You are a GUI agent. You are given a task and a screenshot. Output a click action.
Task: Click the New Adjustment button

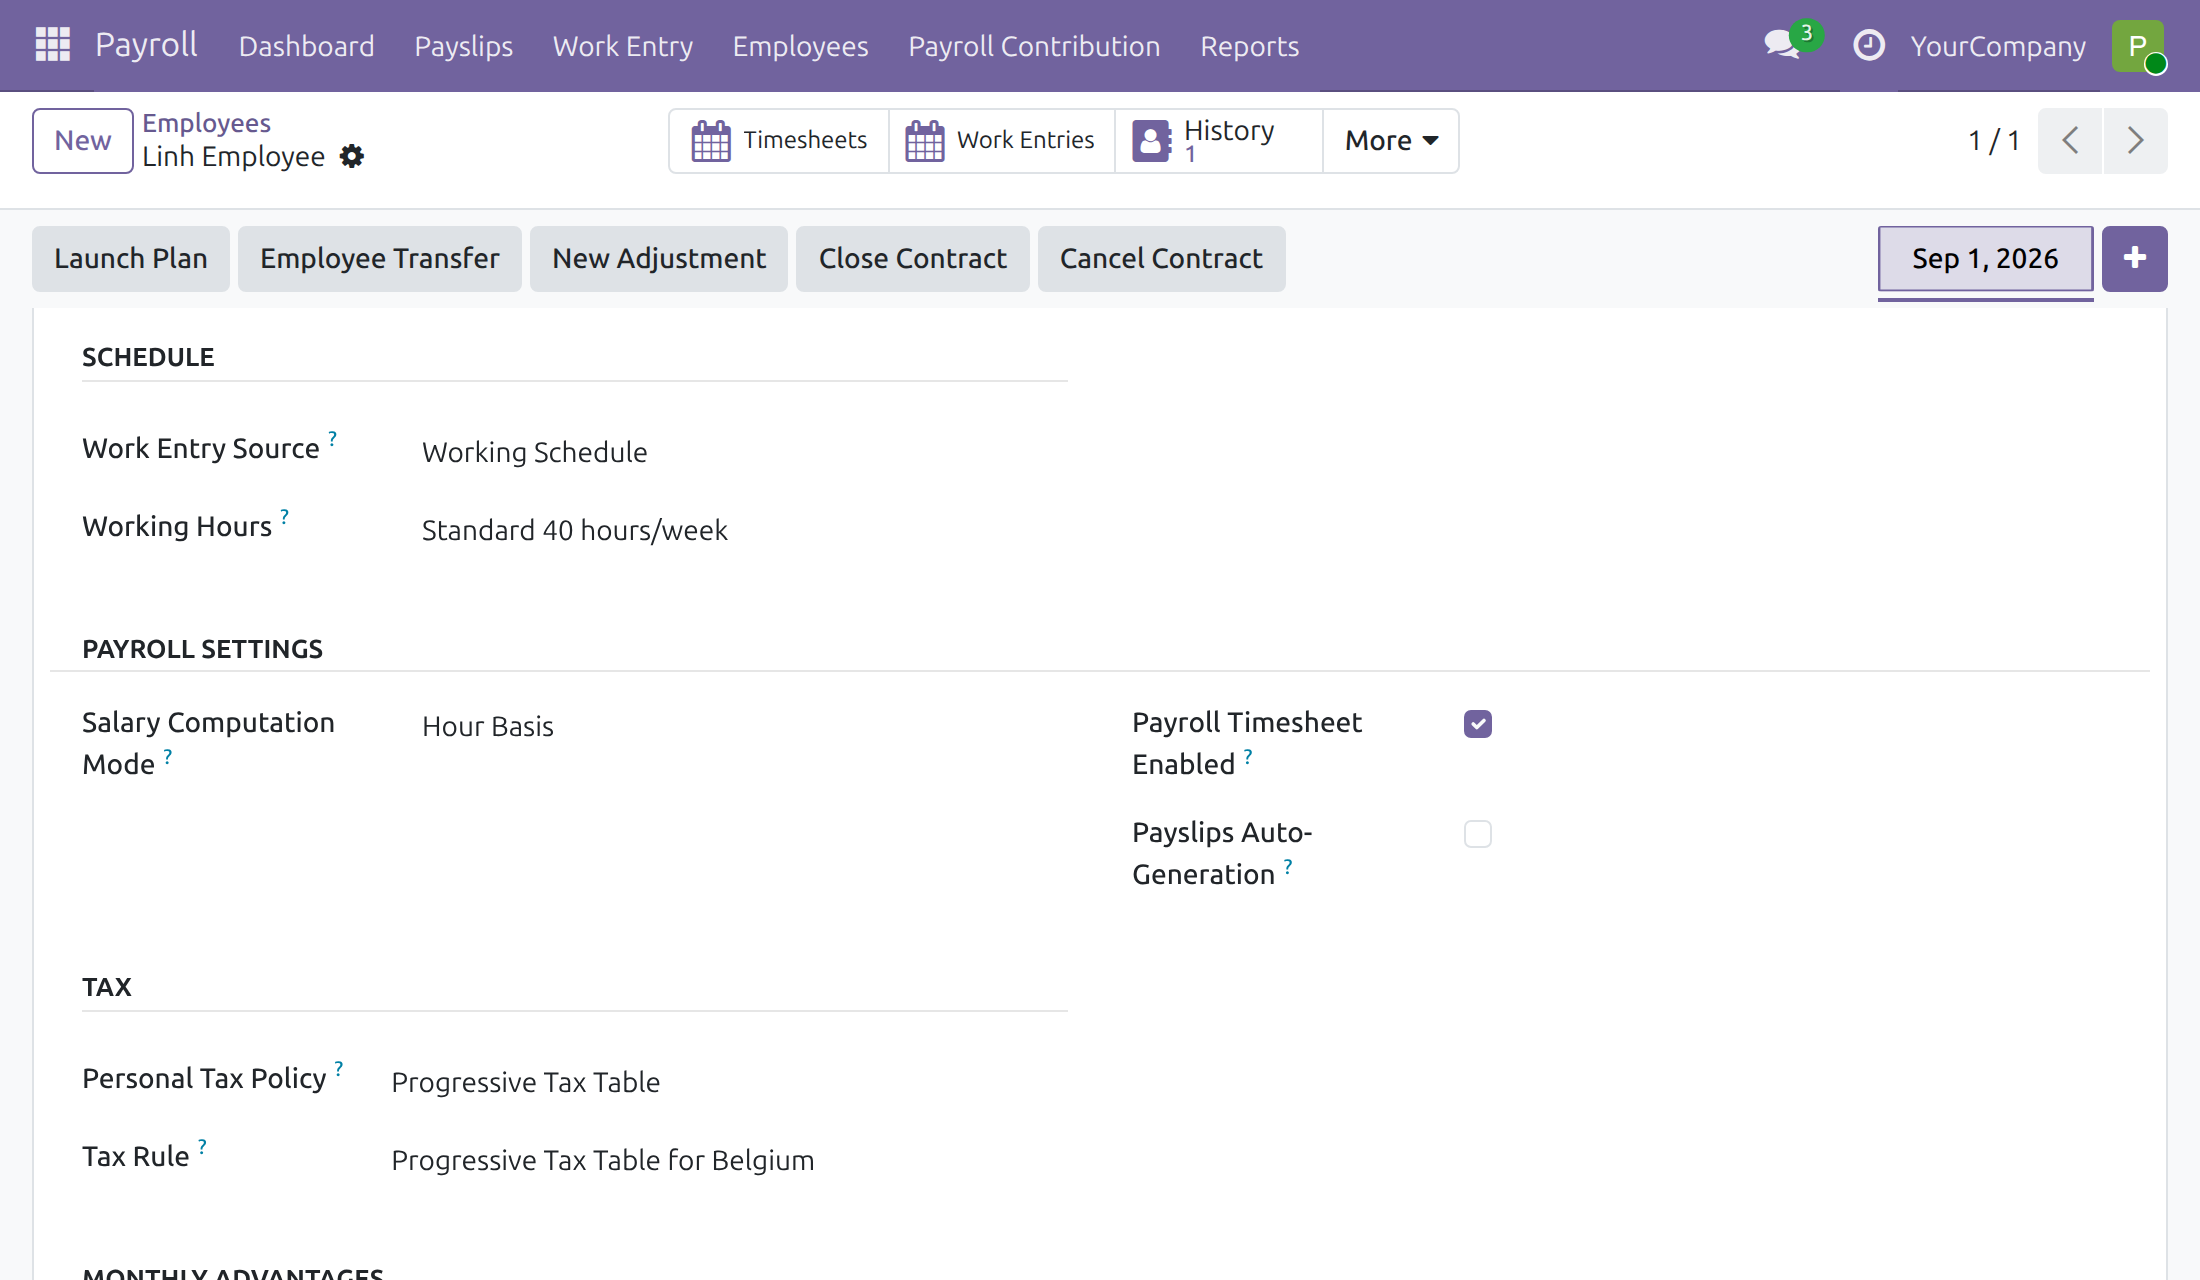pyautogui.click(x=659, y=259)
